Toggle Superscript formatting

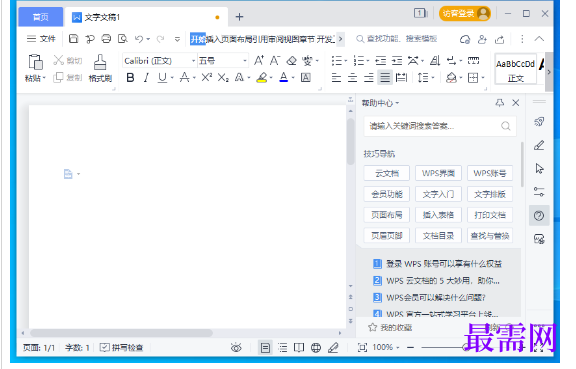coord(206,77)
